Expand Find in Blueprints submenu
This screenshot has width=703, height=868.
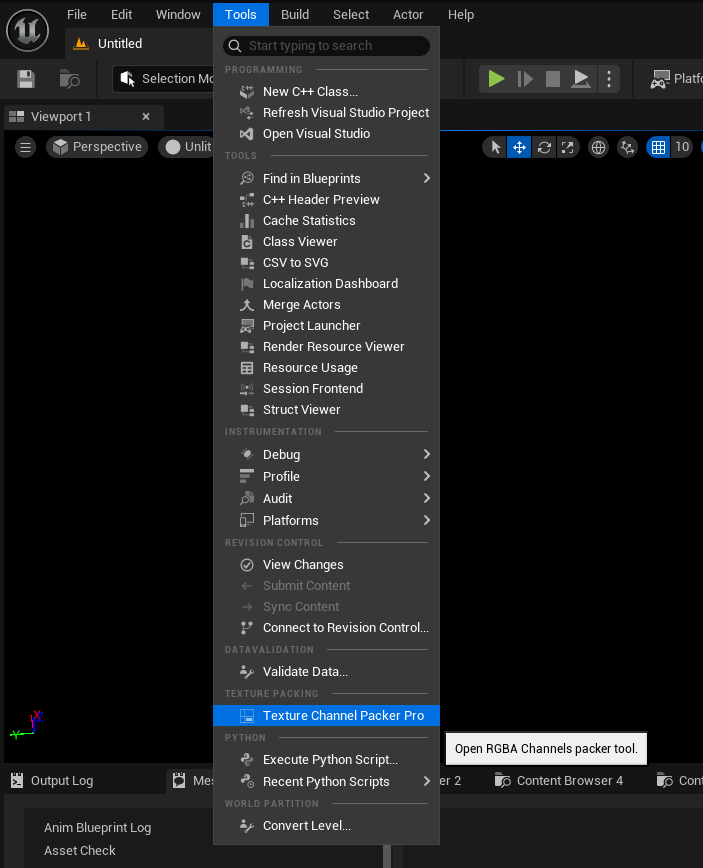[x=327, y=179]
